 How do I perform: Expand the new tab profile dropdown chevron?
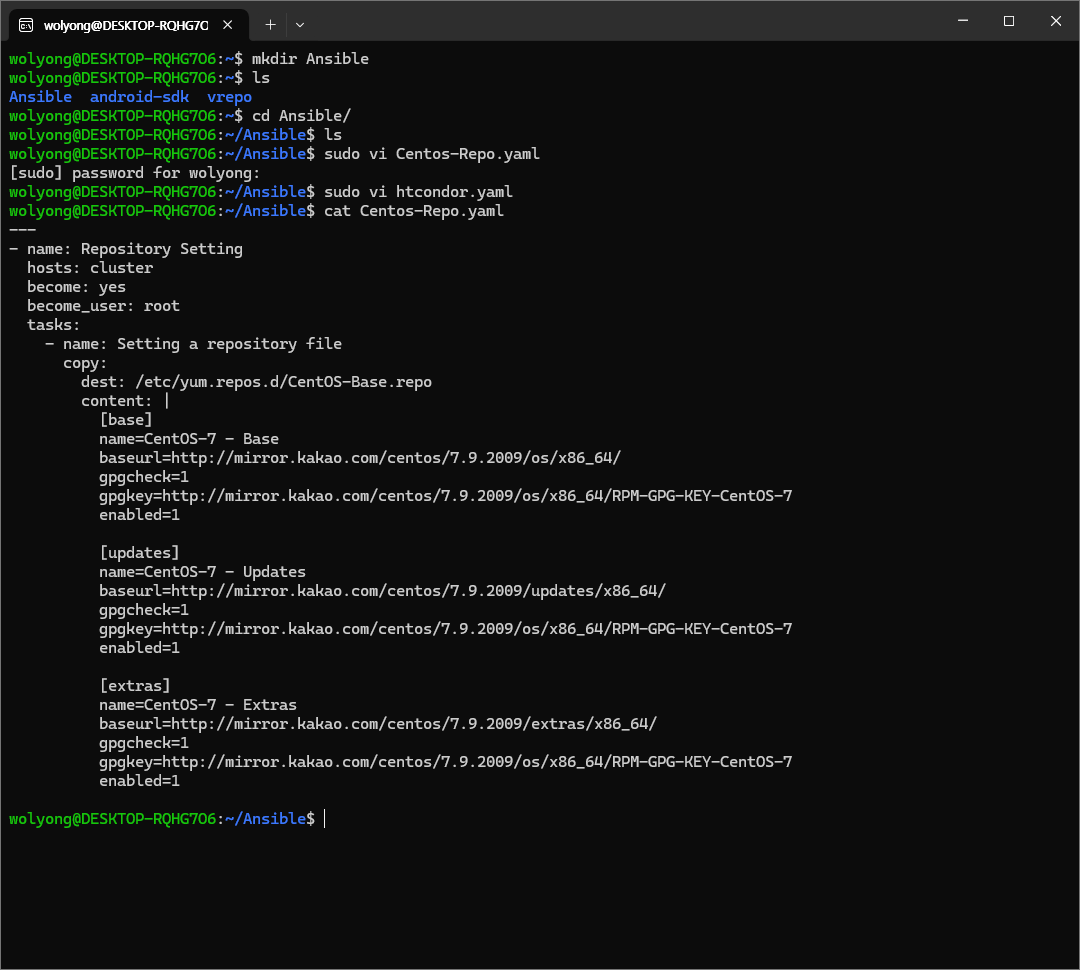click(x=300, y=24)
